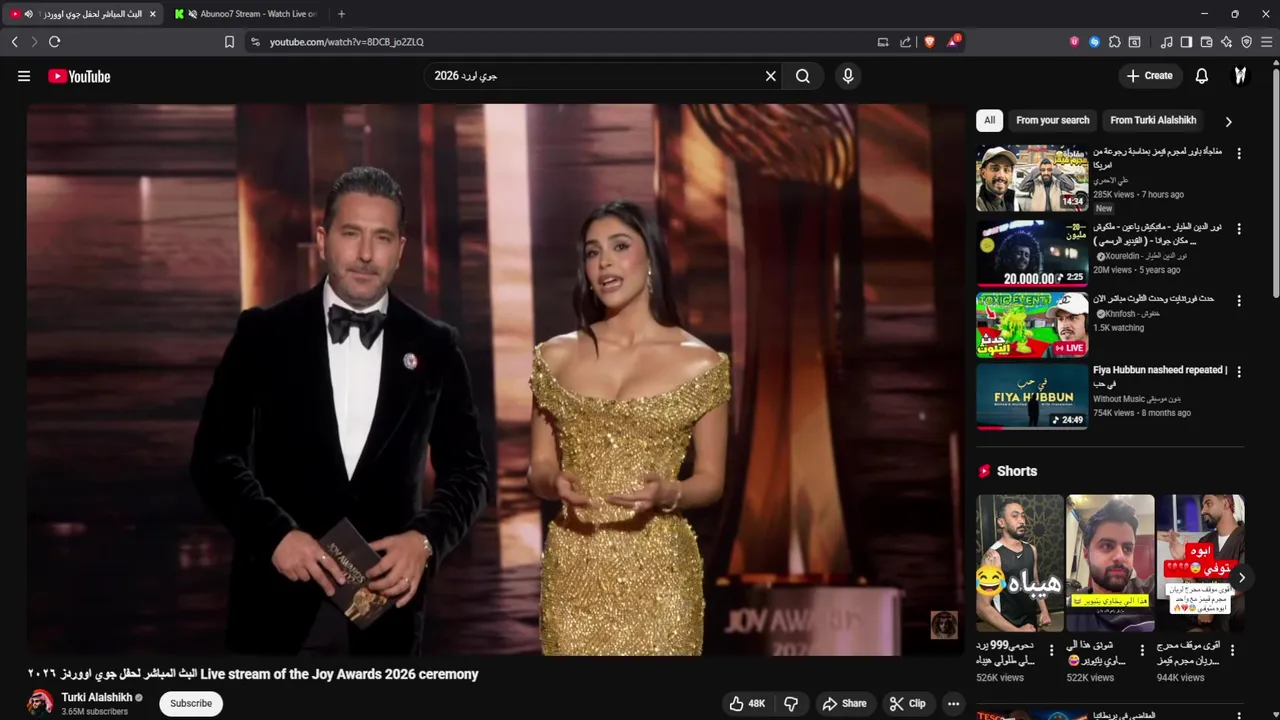Toggle the browser sidebar panel

(1186, 42)
